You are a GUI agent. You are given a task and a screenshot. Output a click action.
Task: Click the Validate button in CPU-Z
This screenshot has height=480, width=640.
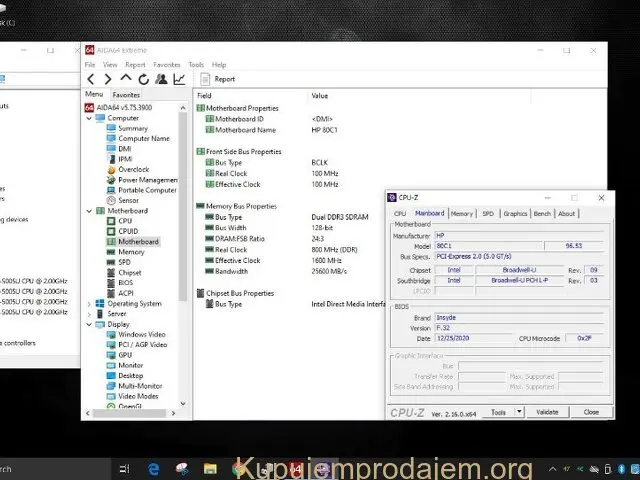point(547,412)
